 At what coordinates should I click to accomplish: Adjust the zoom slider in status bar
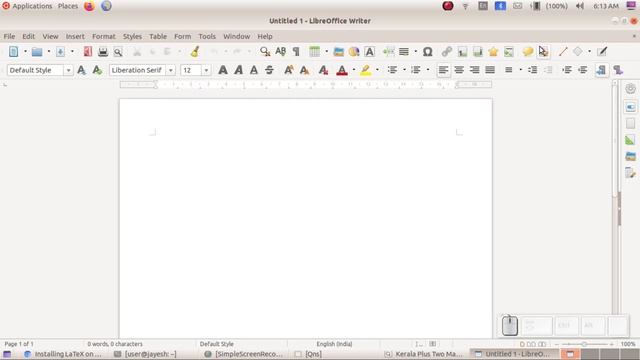[x=584, y=344]
